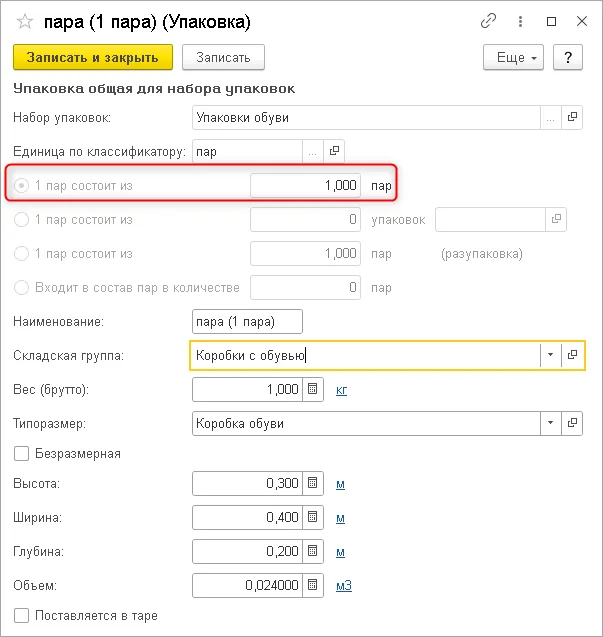
Task: Select the разупаковка radio option
Action: click(x=21, y=254)
